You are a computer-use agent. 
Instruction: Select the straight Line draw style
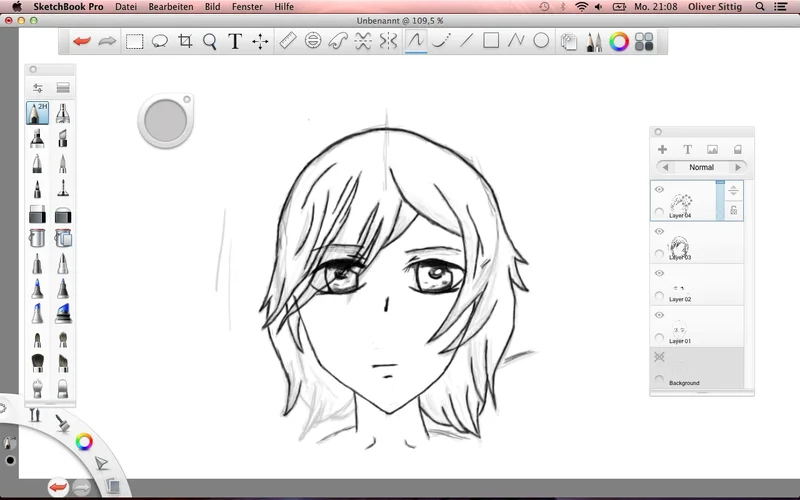[x=466, y=40]
